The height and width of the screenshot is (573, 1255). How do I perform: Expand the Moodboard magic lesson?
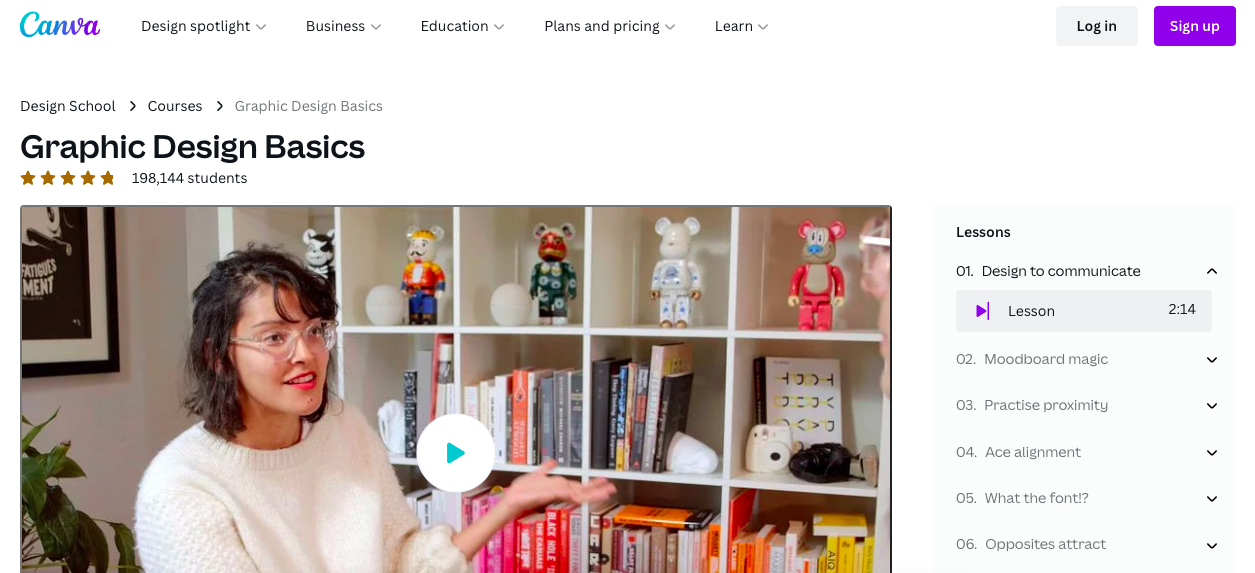pos(1212,359)
